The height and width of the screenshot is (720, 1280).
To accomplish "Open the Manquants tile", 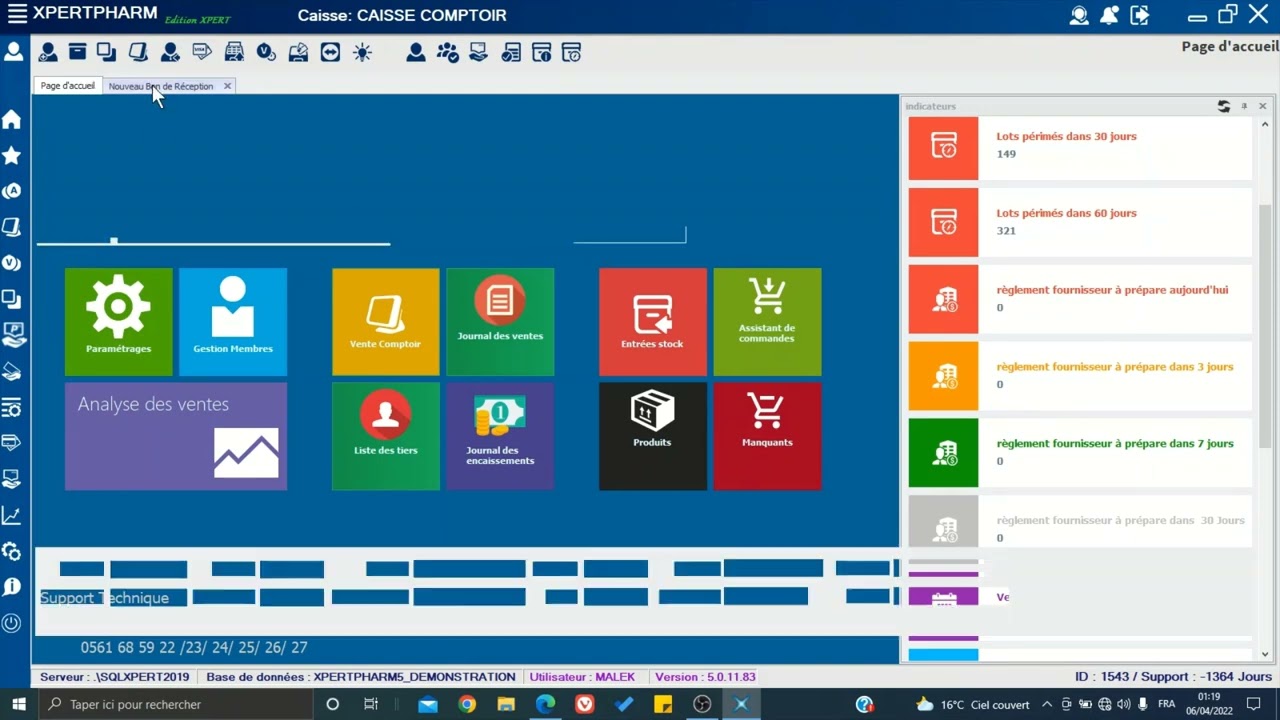I will [767, 436].
